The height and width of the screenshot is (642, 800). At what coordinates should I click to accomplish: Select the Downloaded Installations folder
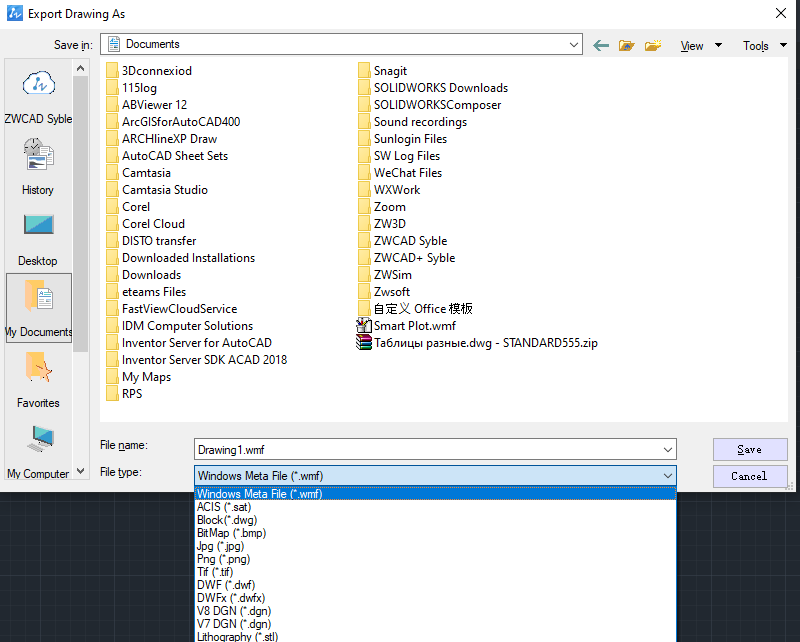point(181,258)
